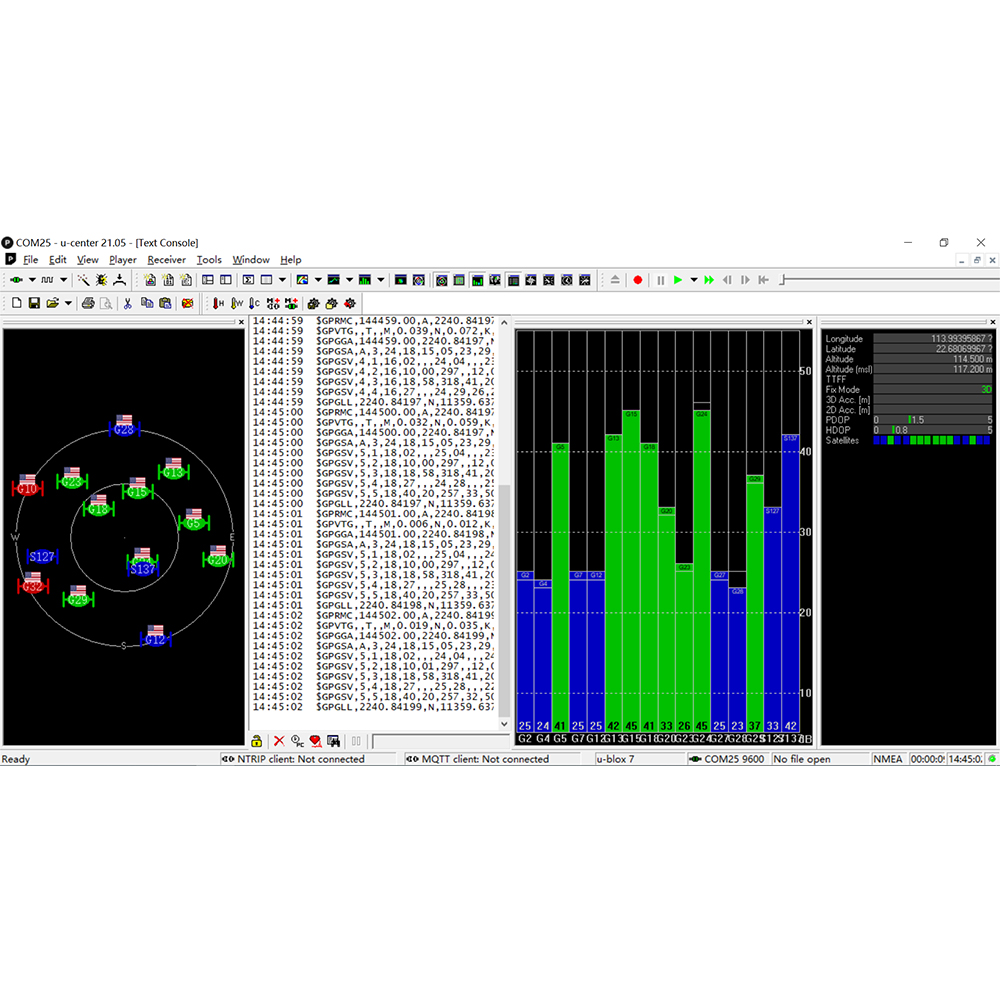Click the New document icon
The width and height of the screenshot is (1000, 1000).
coord(16,303)
